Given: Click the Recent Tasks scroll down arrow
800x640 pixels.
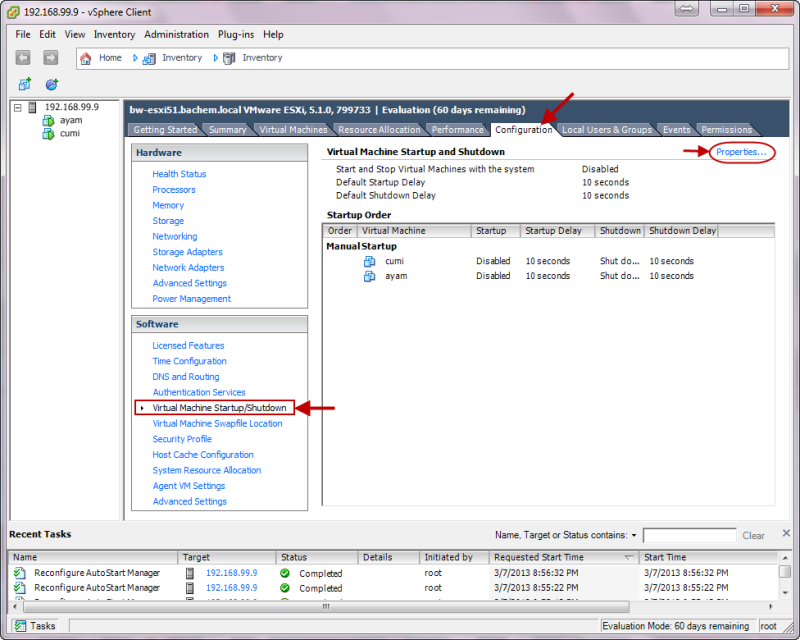Looking at the screenshot, I should pos(785,593).
